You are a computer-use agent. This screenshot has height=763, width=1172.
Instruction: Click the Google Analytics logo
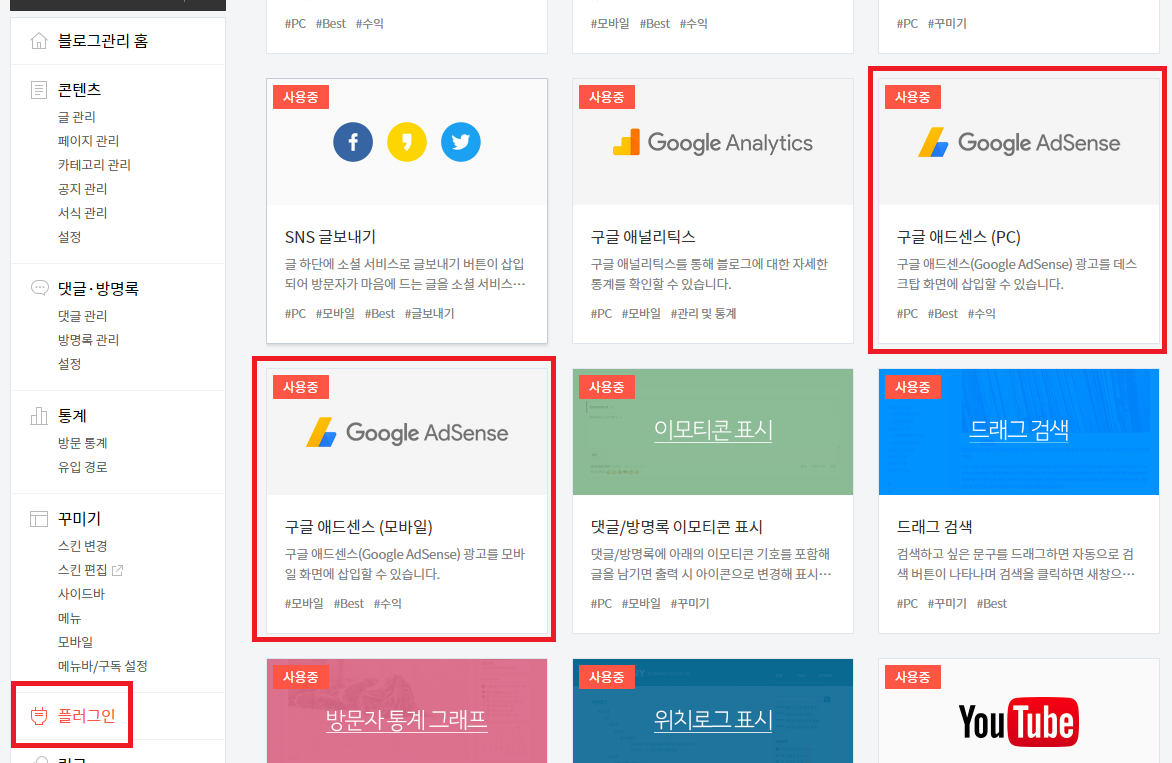point(712,142)
